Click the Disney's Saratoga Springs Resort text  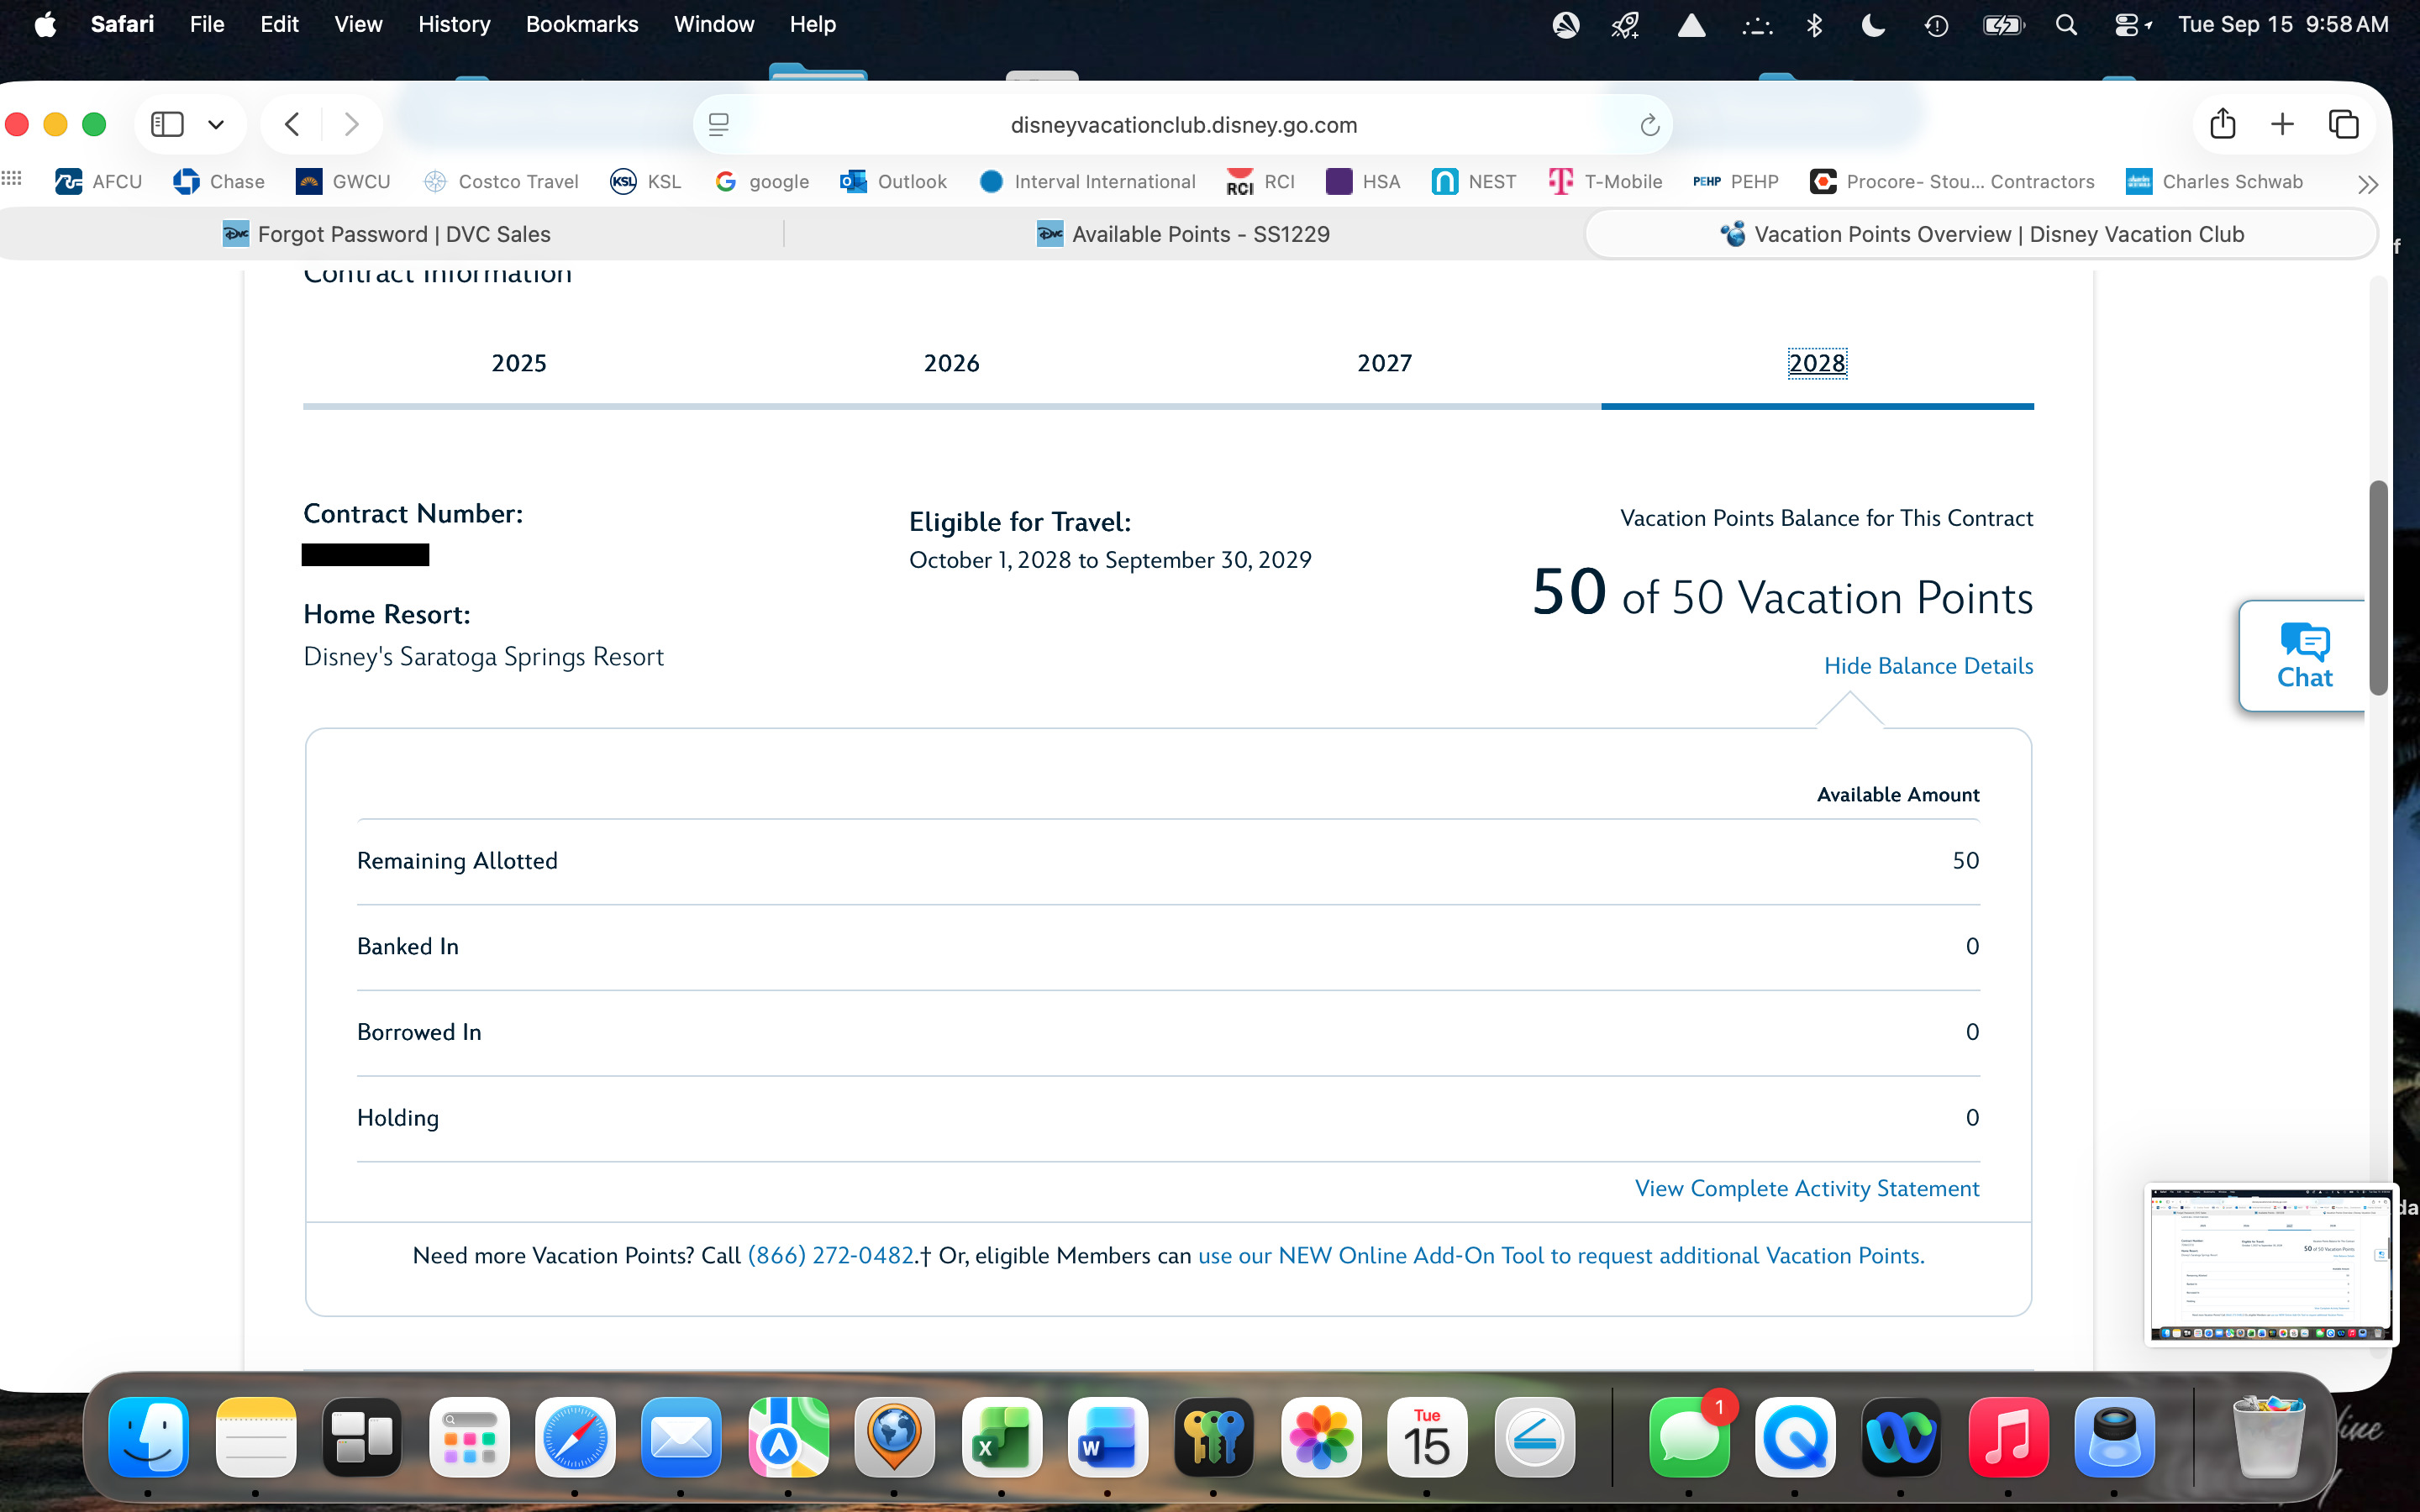point(483,657)
